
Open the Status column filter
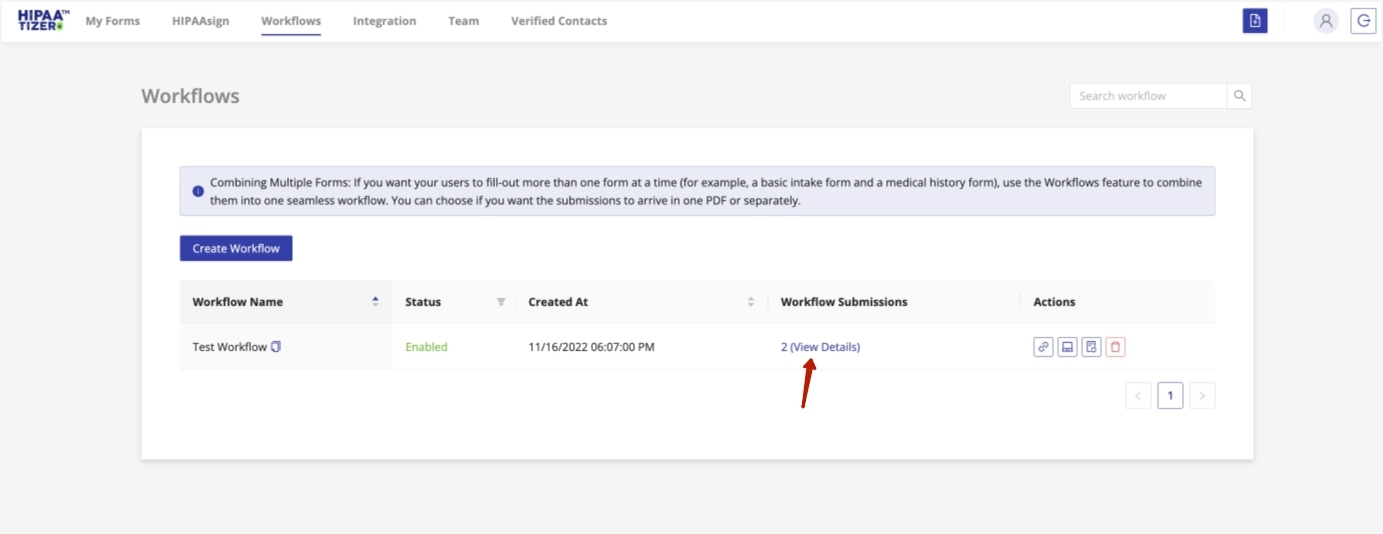(x=501, y=302)
